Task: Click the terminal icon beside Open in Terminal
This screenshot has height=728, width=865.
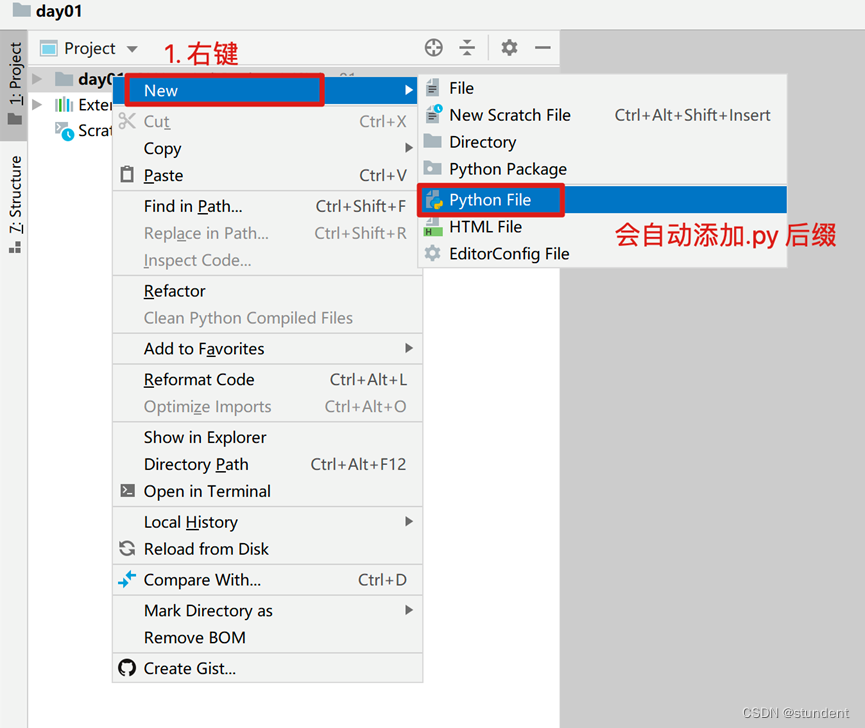Action: click(127, 491)
